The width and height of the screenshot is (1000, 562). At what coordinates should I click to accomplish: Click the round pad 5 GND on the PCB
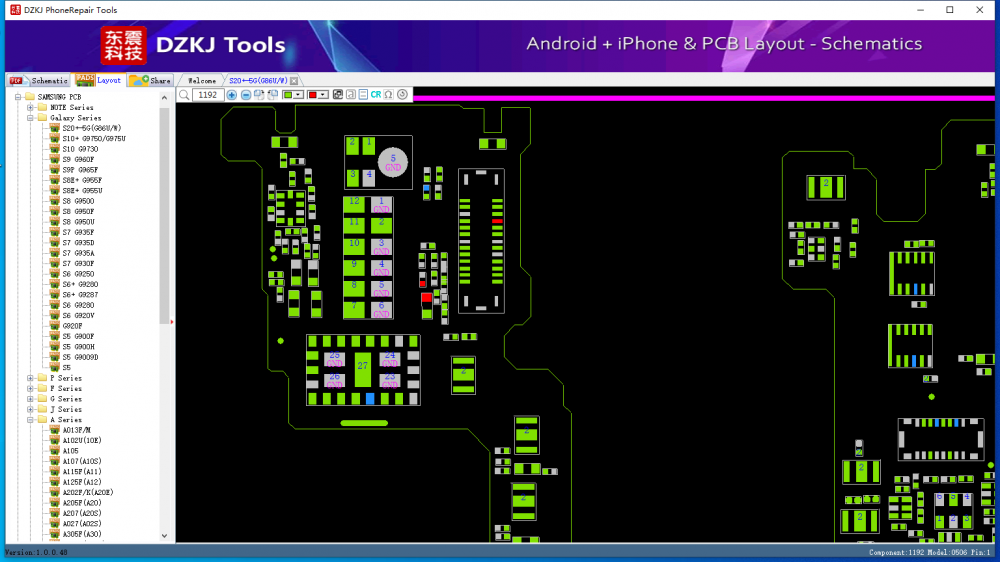tap(393, 162)
